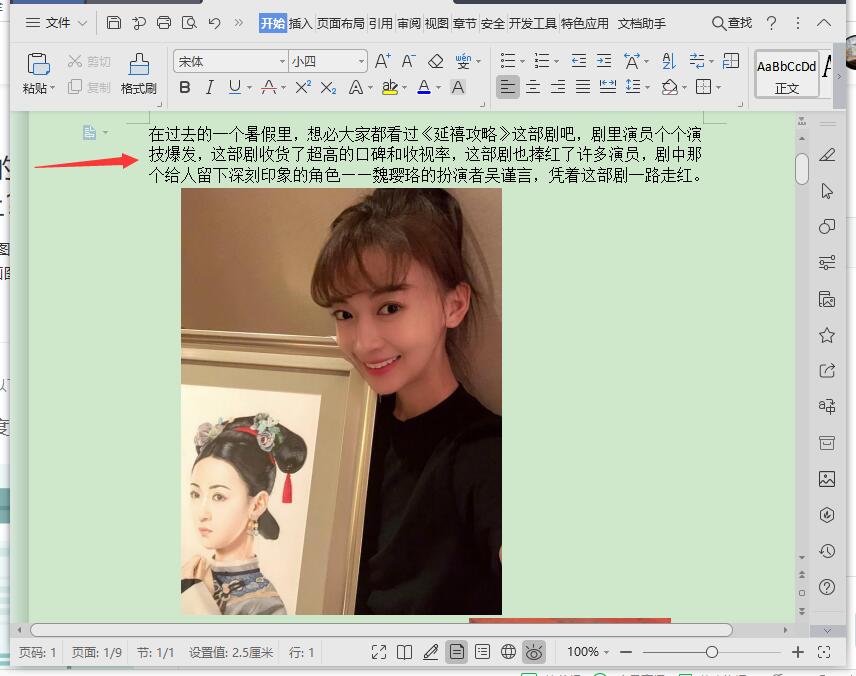
Task: Click the help question mark at top
Action: 771,23
